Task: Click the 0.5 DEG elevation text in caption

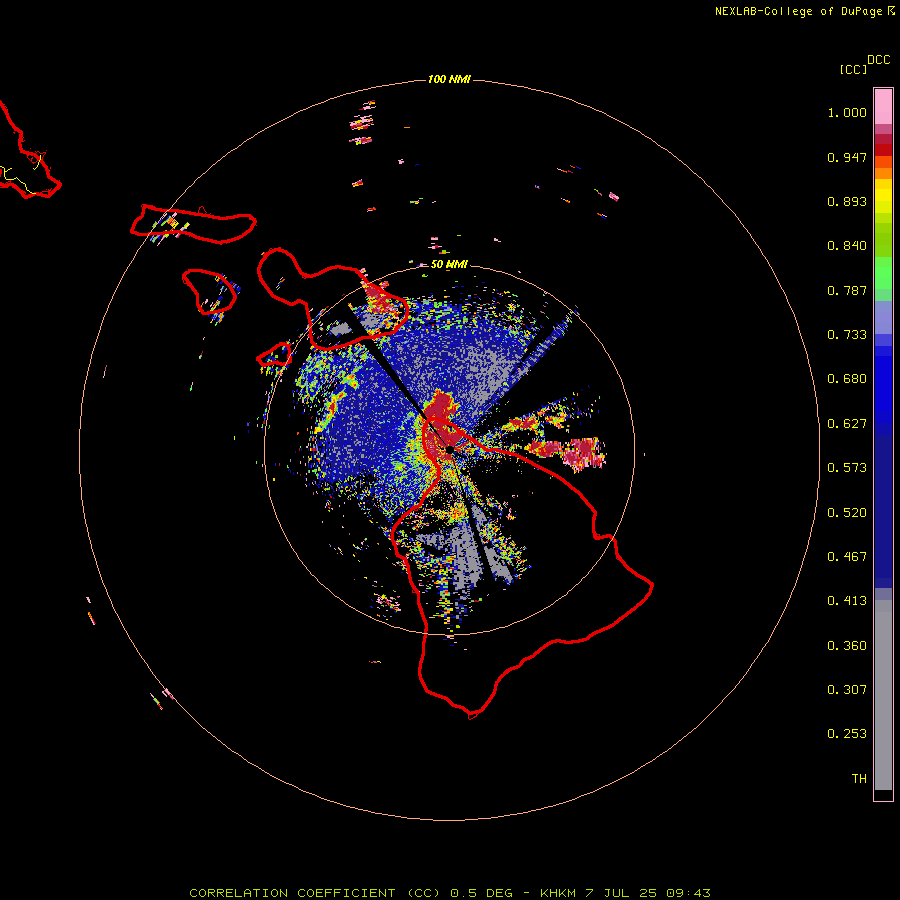Action: pyautogui.click(x=482, y=893)
